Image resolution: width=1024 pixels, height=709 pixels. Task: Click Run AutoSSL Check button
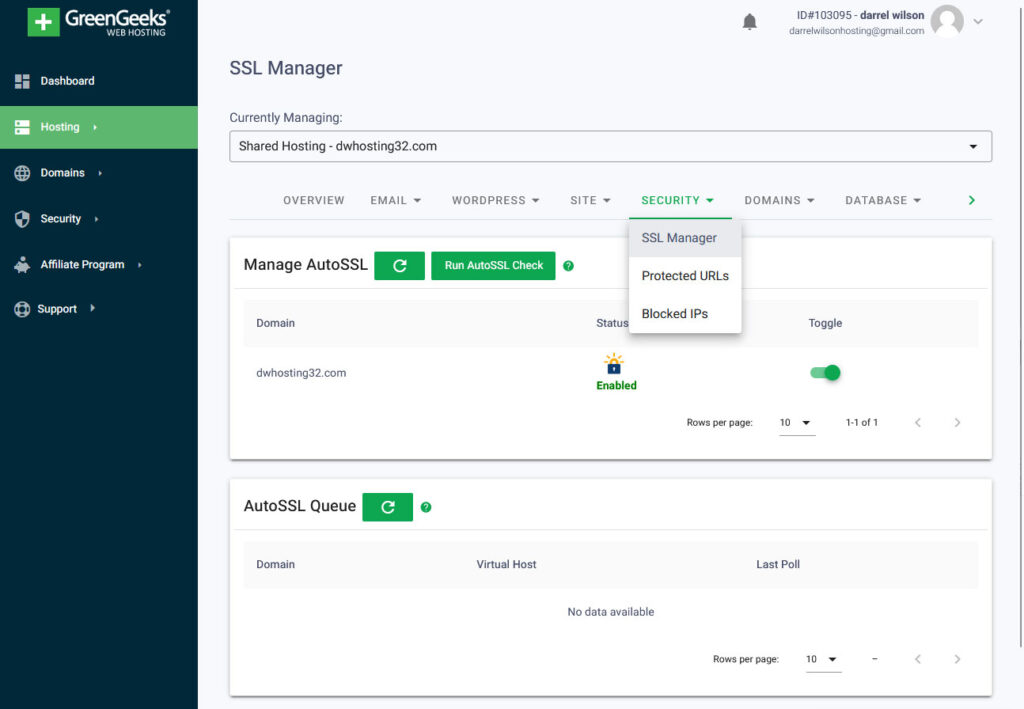[x=494, y=266]
